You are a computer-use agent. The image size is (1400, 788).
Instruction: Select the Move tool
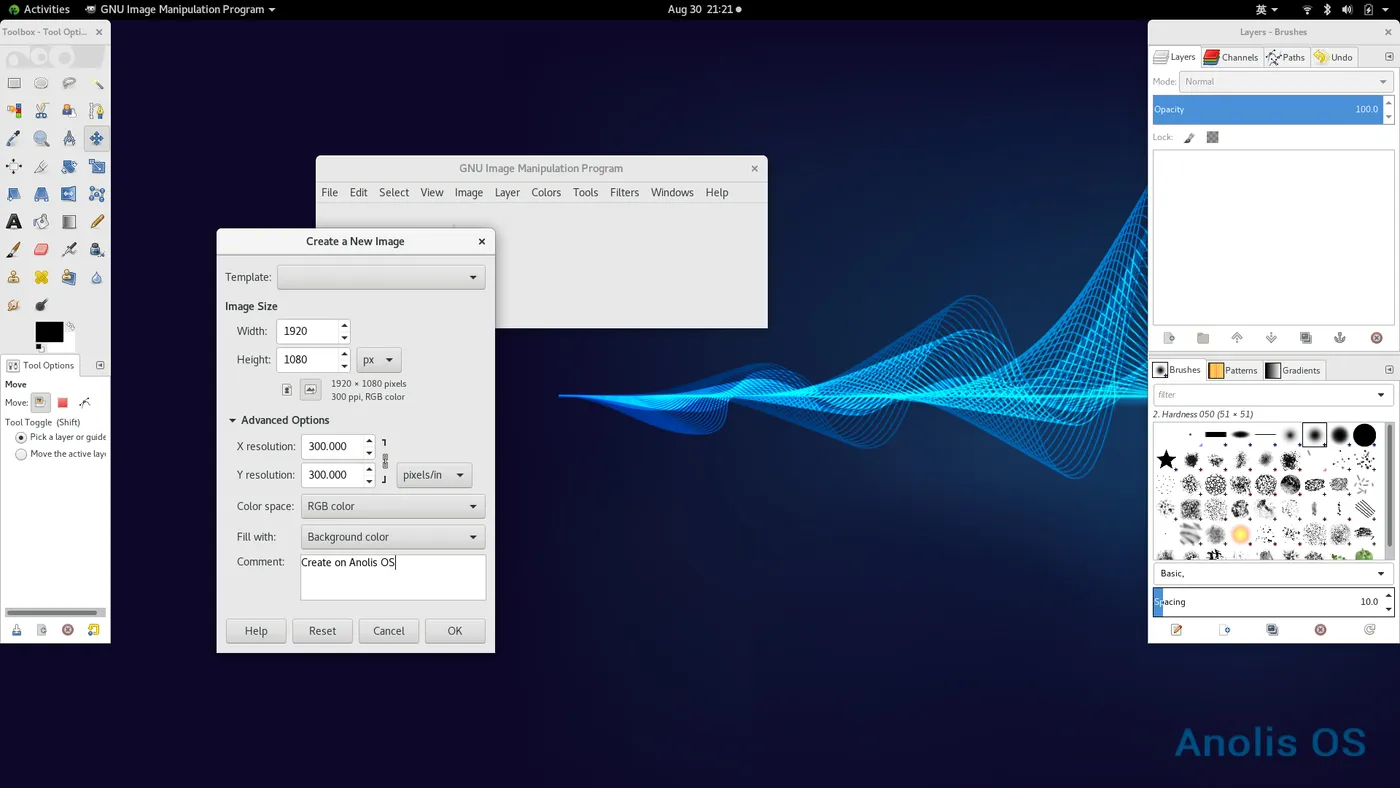click(96, 139)
